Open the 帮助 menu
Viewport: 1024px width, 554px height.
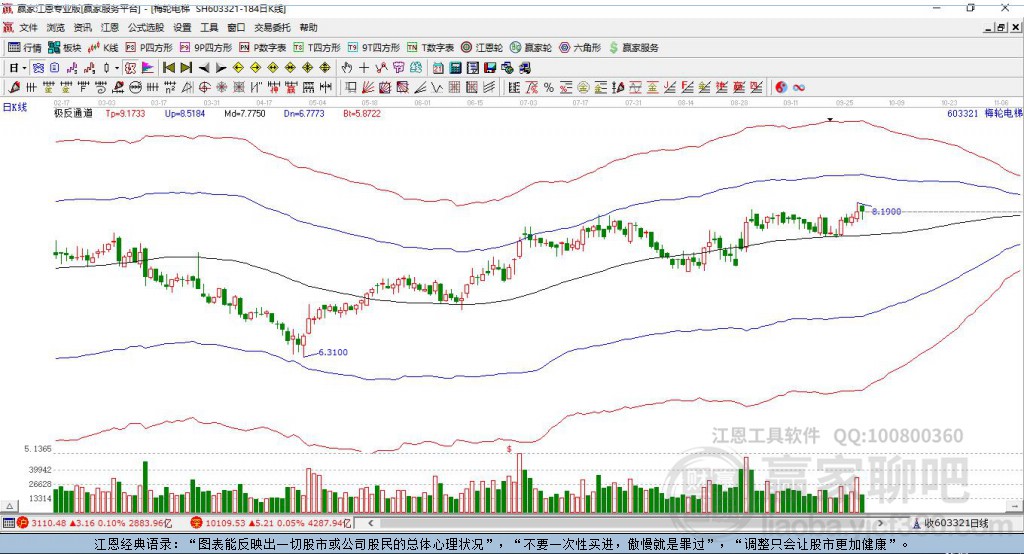[308, 27]
